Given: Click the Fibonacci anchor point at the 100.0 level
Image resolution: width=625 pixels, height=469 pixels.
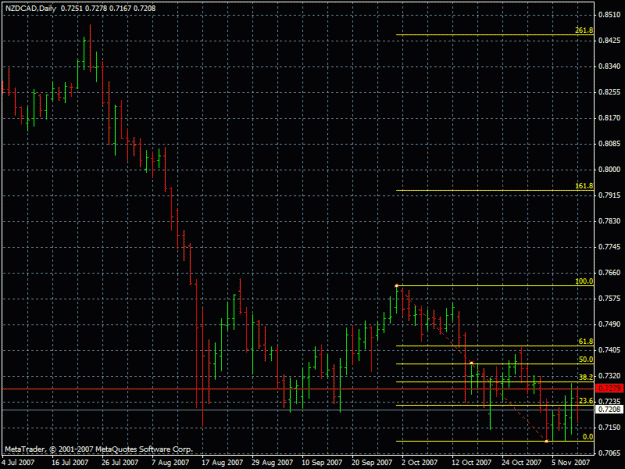Looking at the screenshot, I should click(x=396, y=286).
